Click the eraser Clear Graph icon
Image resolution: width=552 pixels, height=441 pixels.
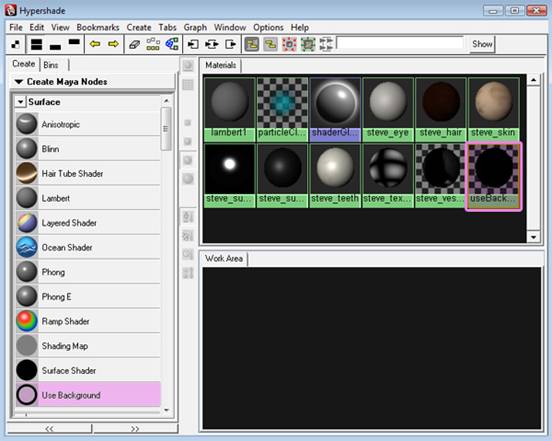click(x=134, y=44)
